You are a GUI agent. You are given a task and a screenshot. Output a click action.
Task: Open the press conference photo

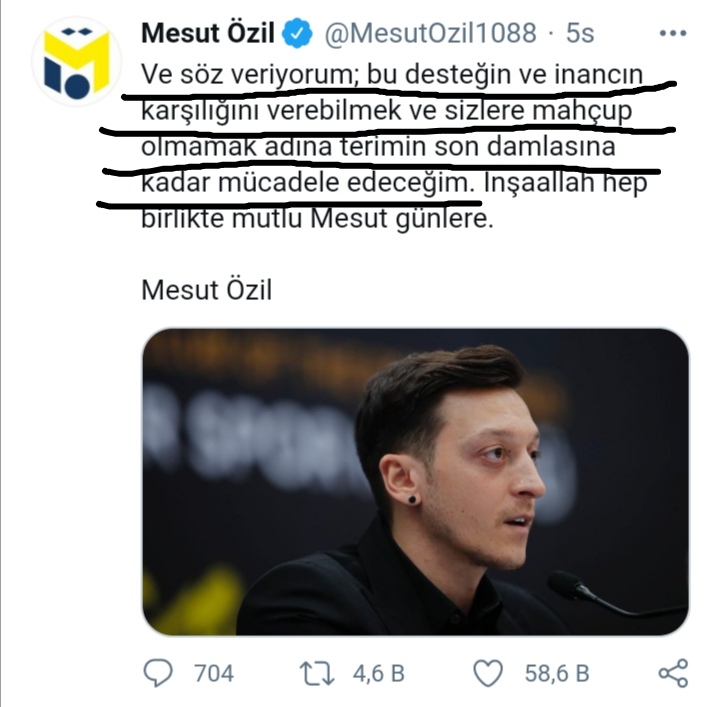(x=415, y=482)
